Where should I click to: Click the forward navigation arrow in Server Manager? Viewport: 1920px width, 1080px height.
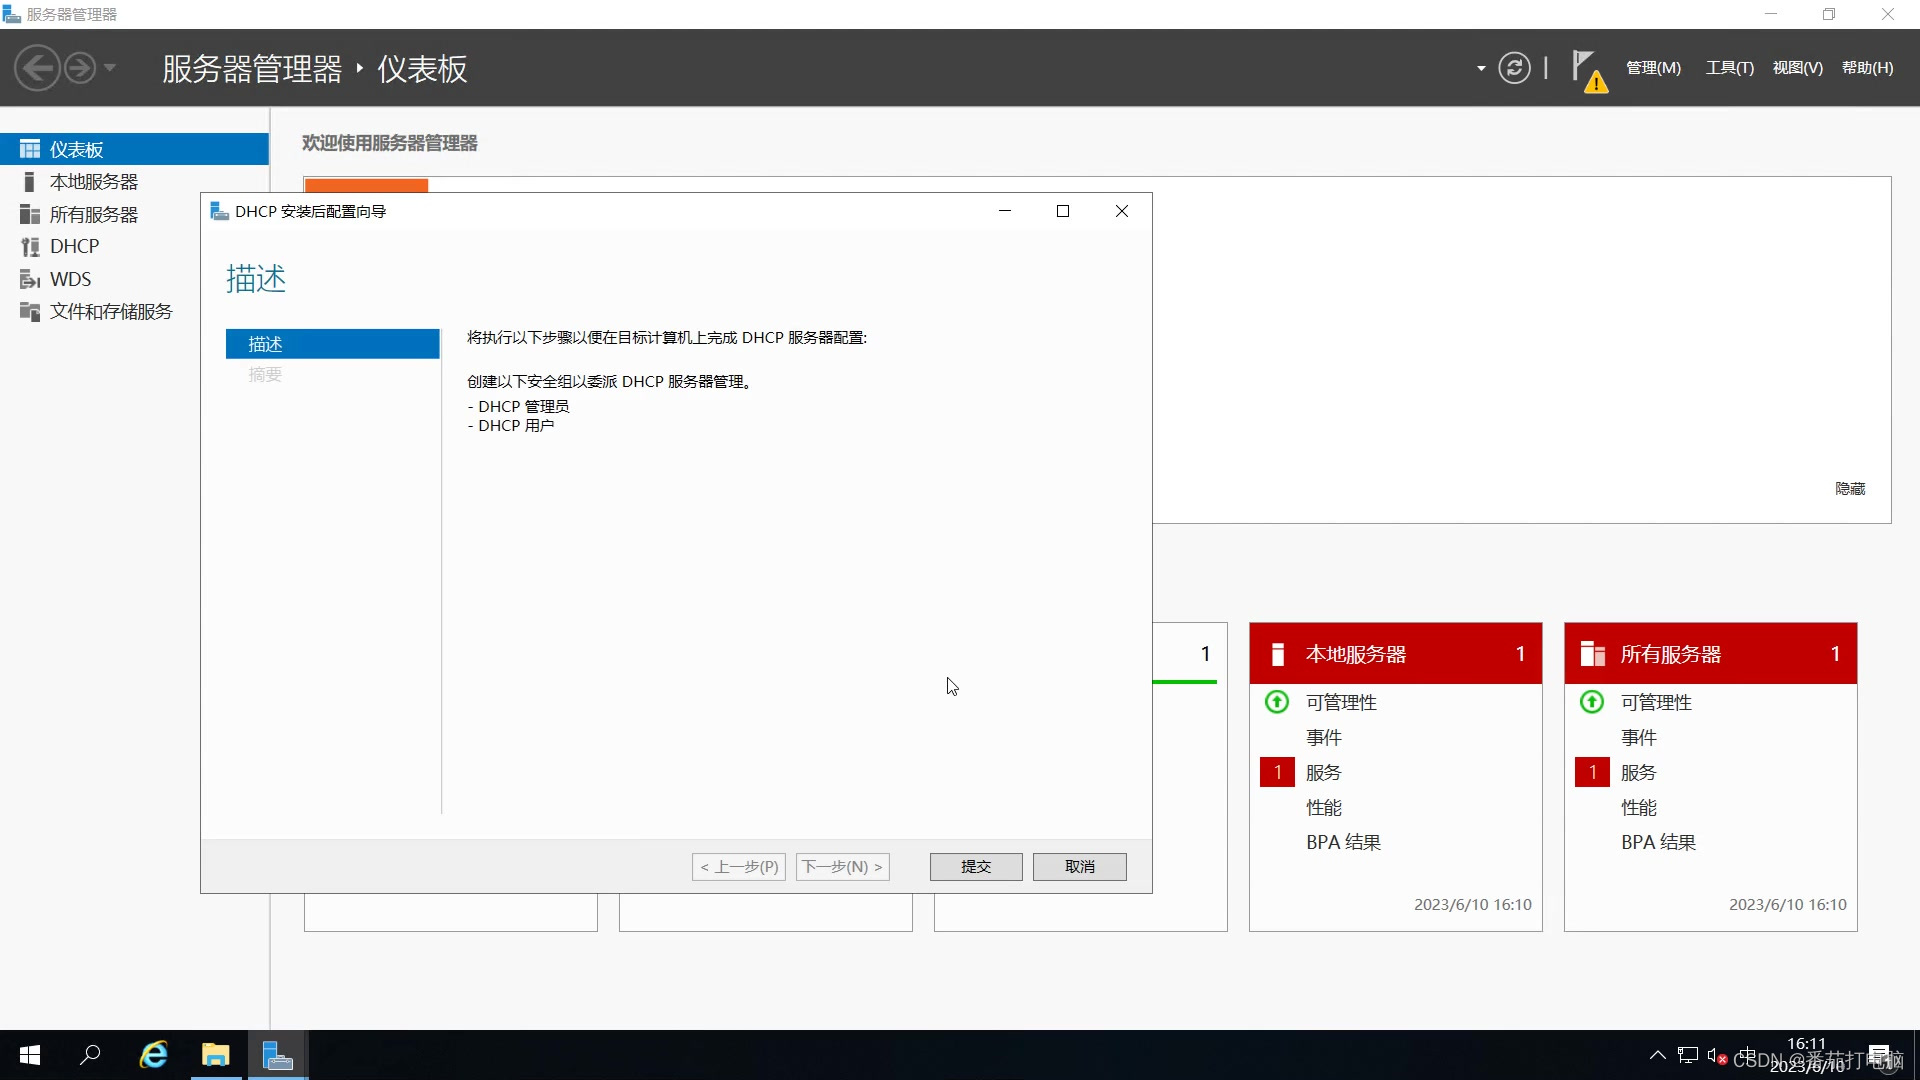80,68
